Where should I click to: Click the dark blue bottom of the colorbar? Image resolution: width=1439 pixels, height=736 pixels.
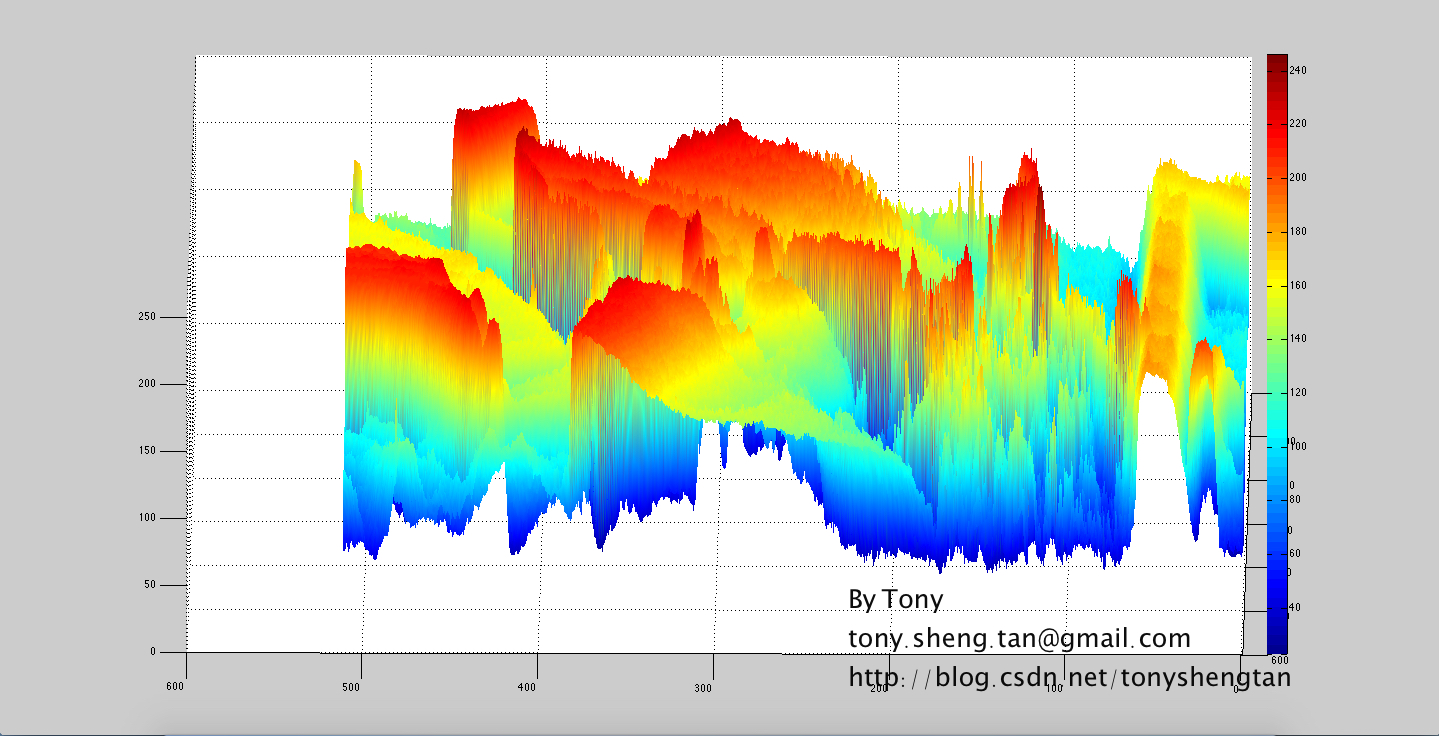(x=1277, y=641)
